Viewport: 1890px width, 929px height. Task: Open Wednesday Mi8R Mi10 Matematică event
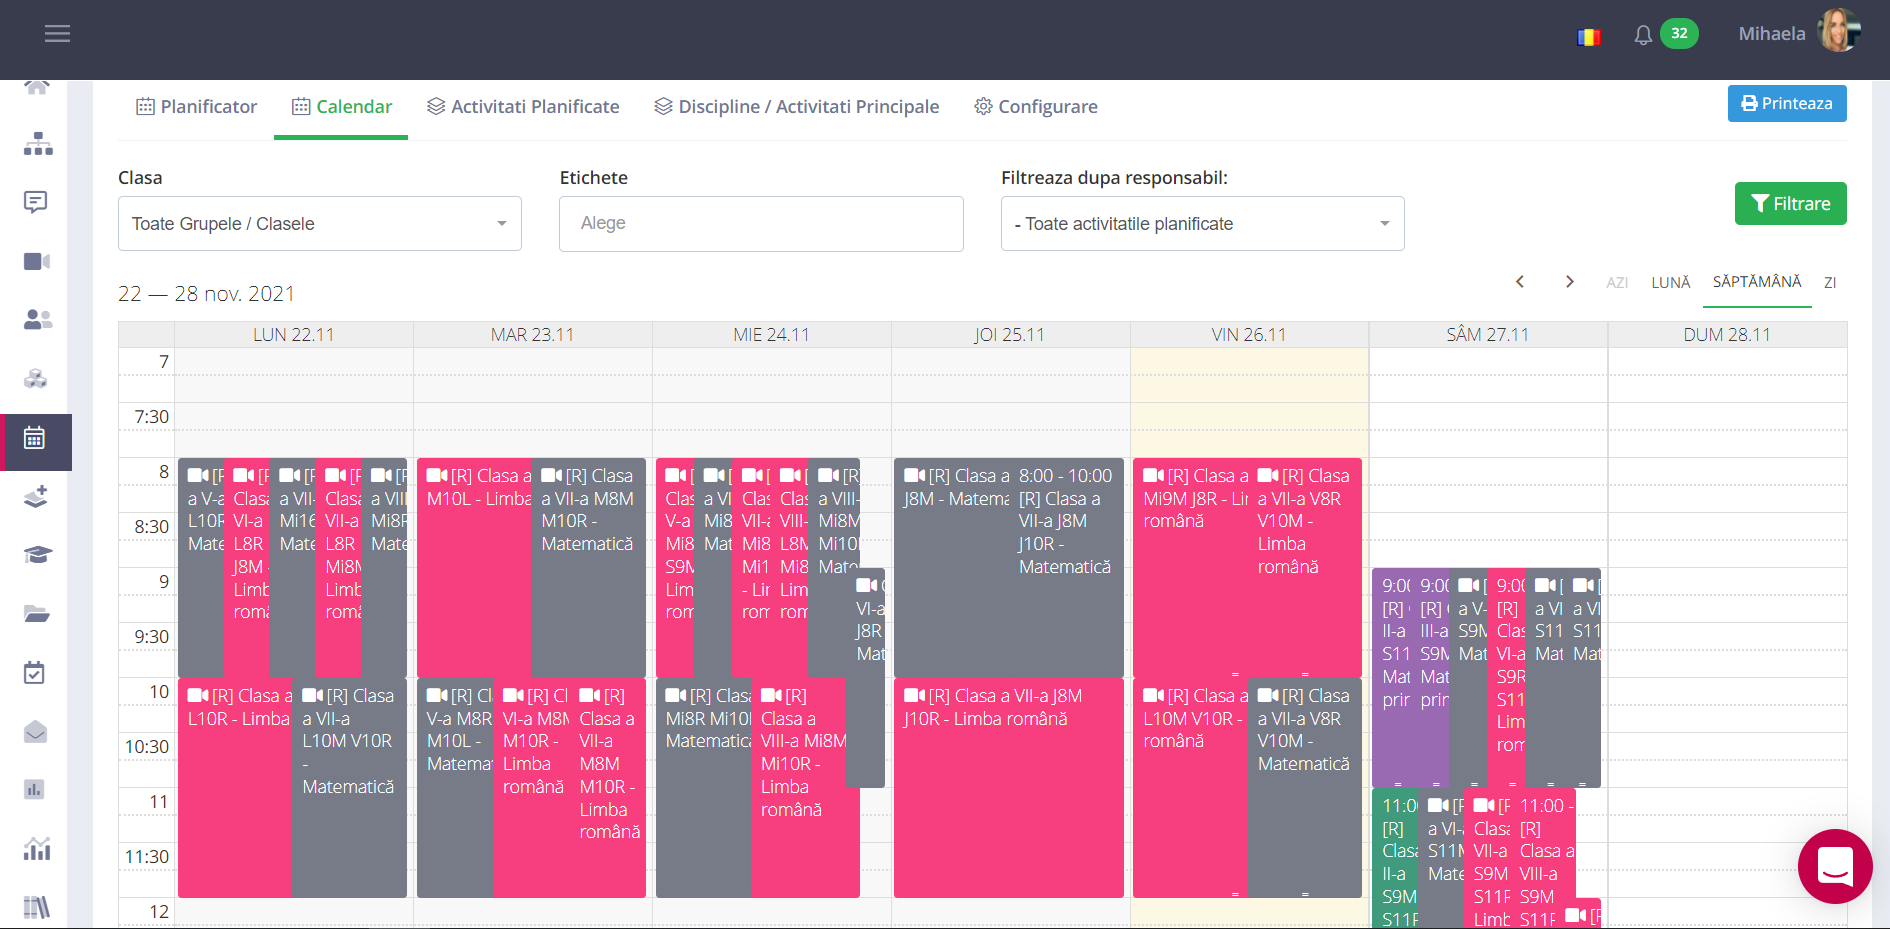[x=704, y=788]
